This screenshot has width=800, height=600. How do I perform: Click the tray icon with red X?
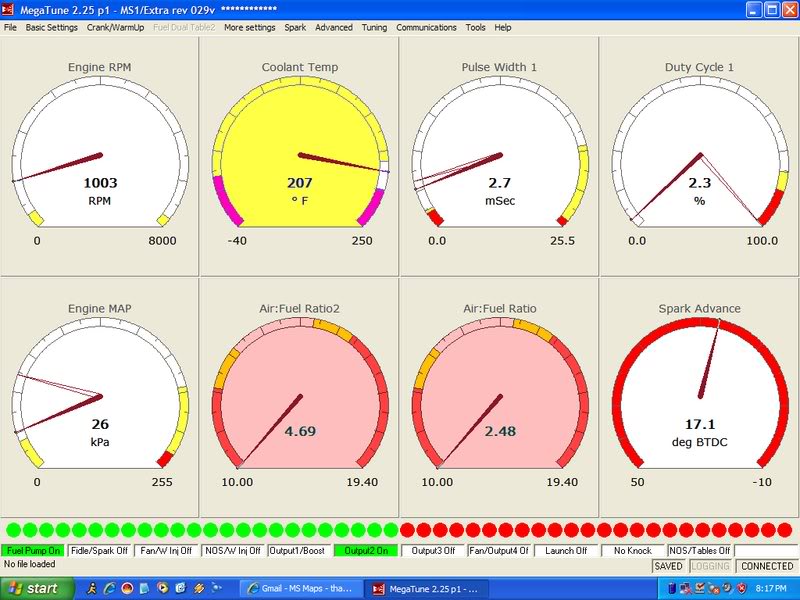pos(713,588)
